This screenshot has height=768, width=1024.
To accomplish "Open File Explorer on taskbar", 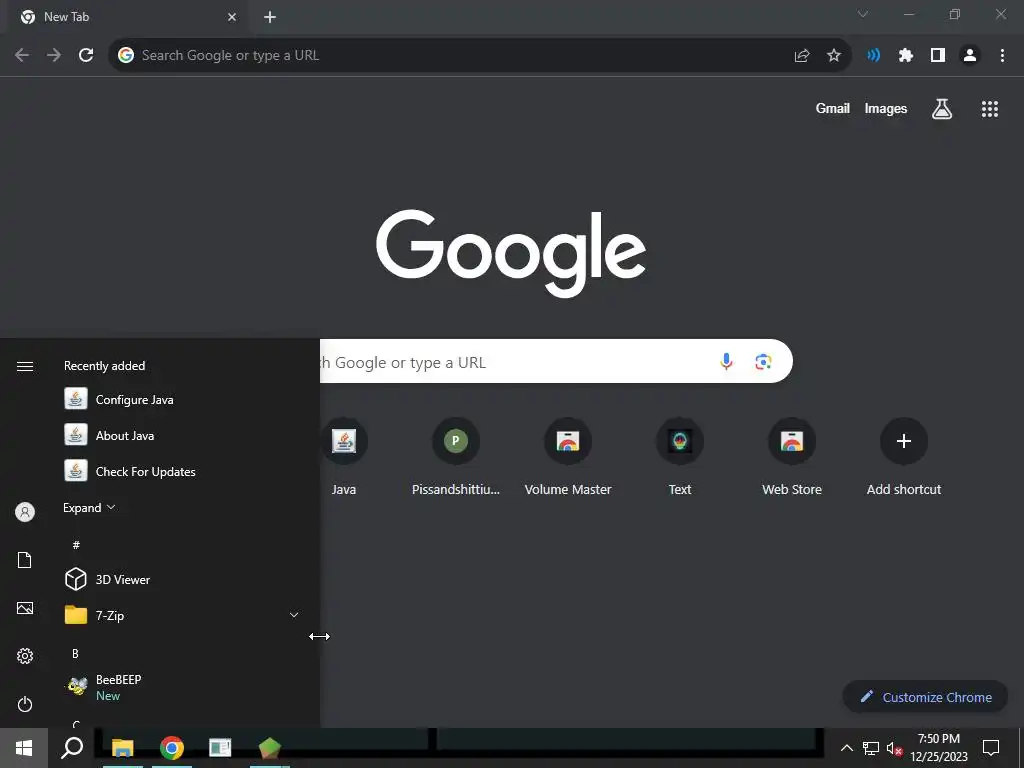I will (123, 748).
